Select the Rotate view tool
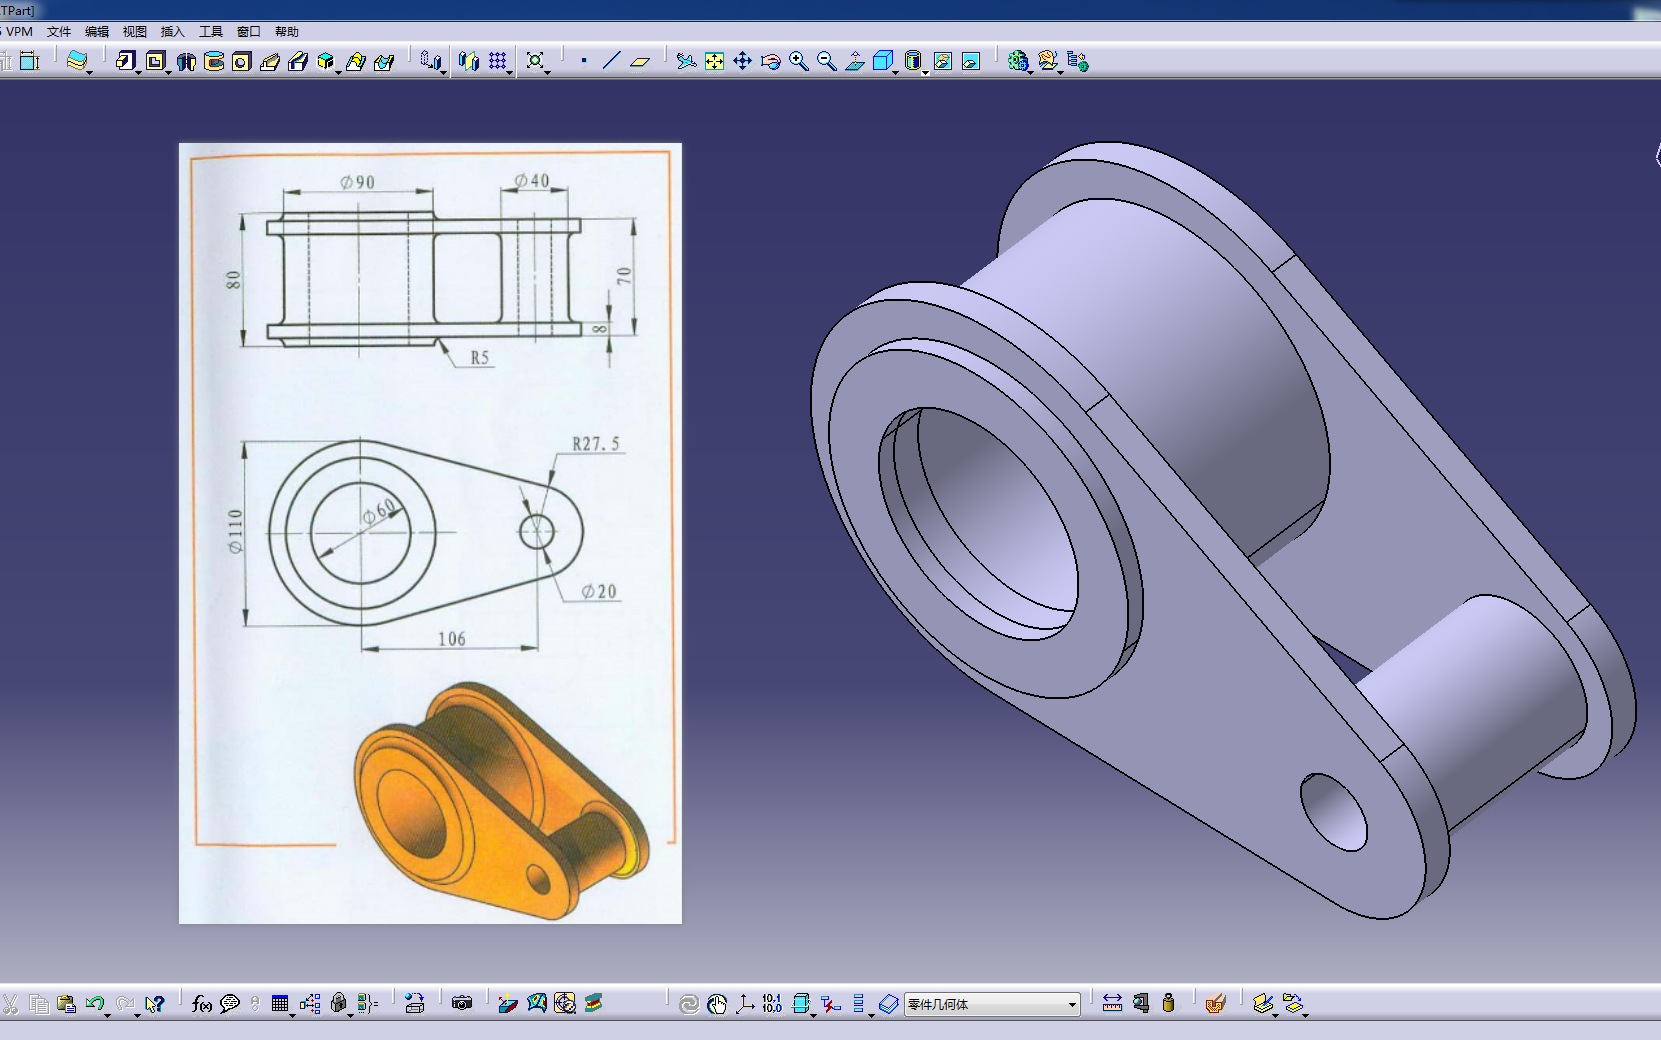The image size is (1661, 1040). pos(770,61)
